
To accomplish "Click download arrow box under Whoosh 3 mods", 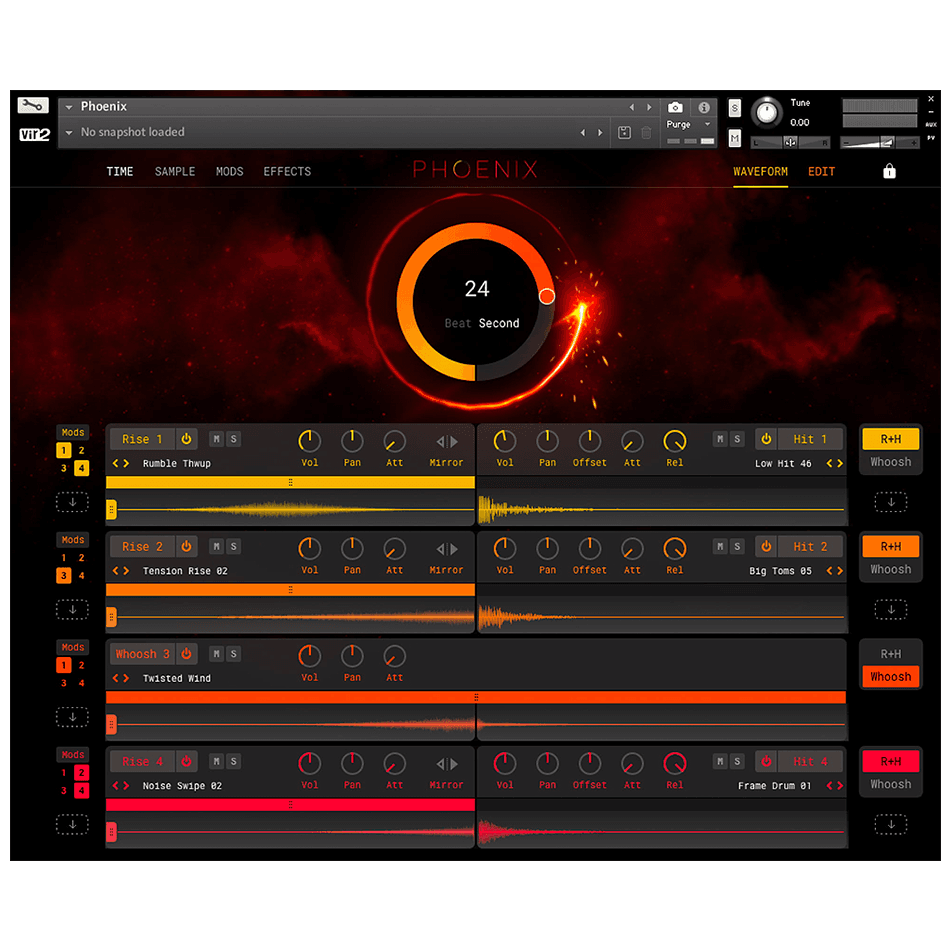I will tap(72, 717).
